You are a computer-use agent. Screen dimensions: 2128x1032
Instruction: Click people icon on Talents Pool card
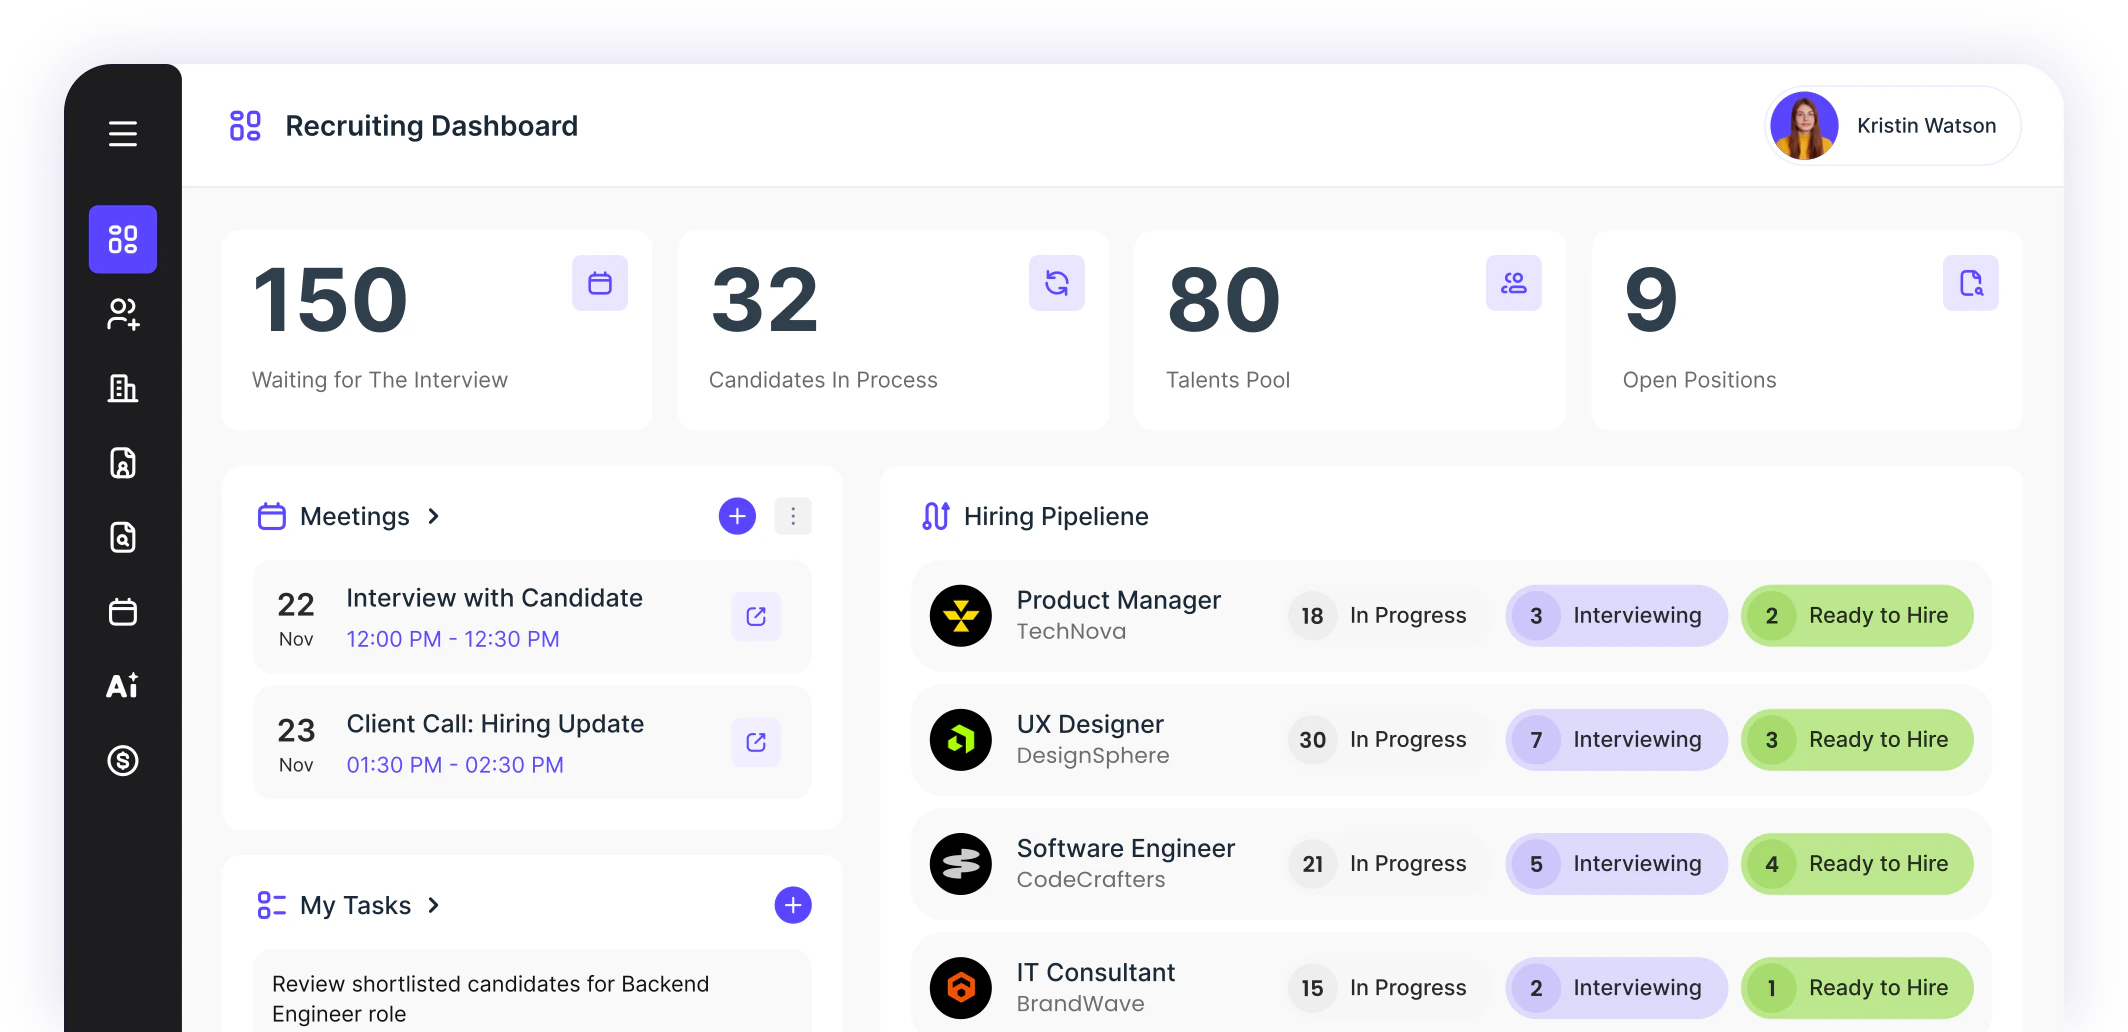tap(1514, 283)
